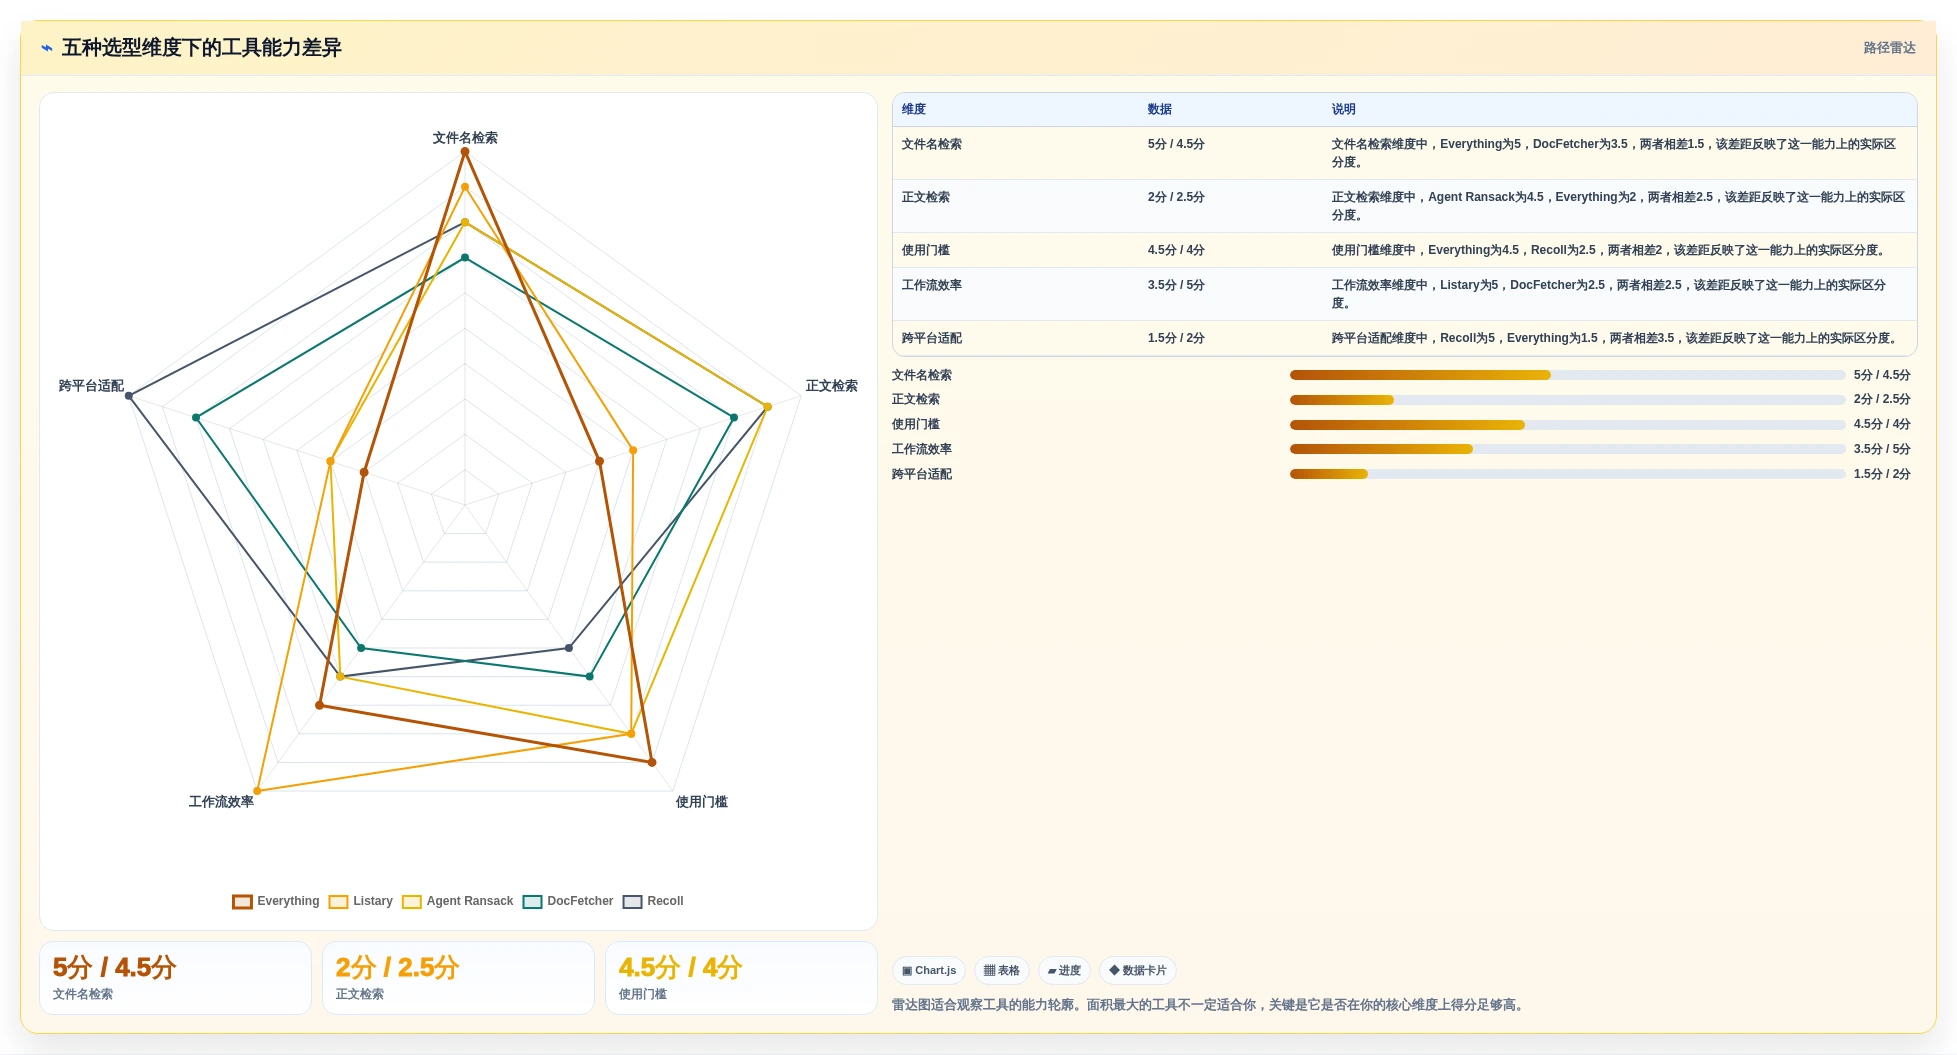Click the 5分 / 4.5分 data card
Screen dimensions: 1957x1055
[175, 978]
